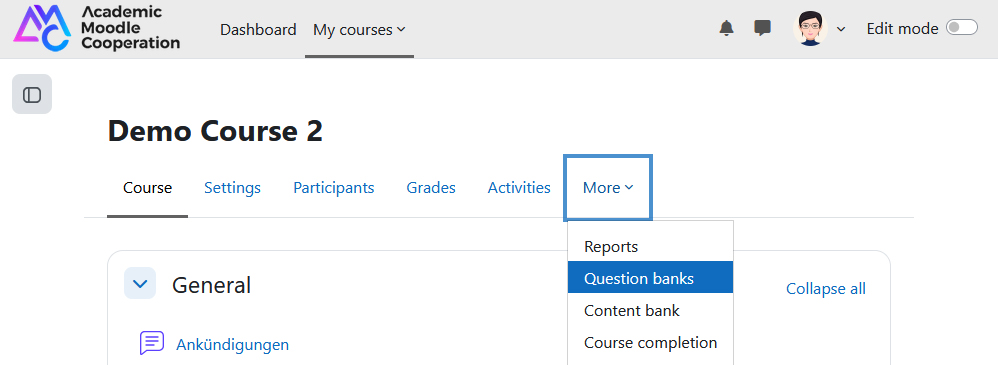Open the course index drawer icon

click(x=32, y=94)
